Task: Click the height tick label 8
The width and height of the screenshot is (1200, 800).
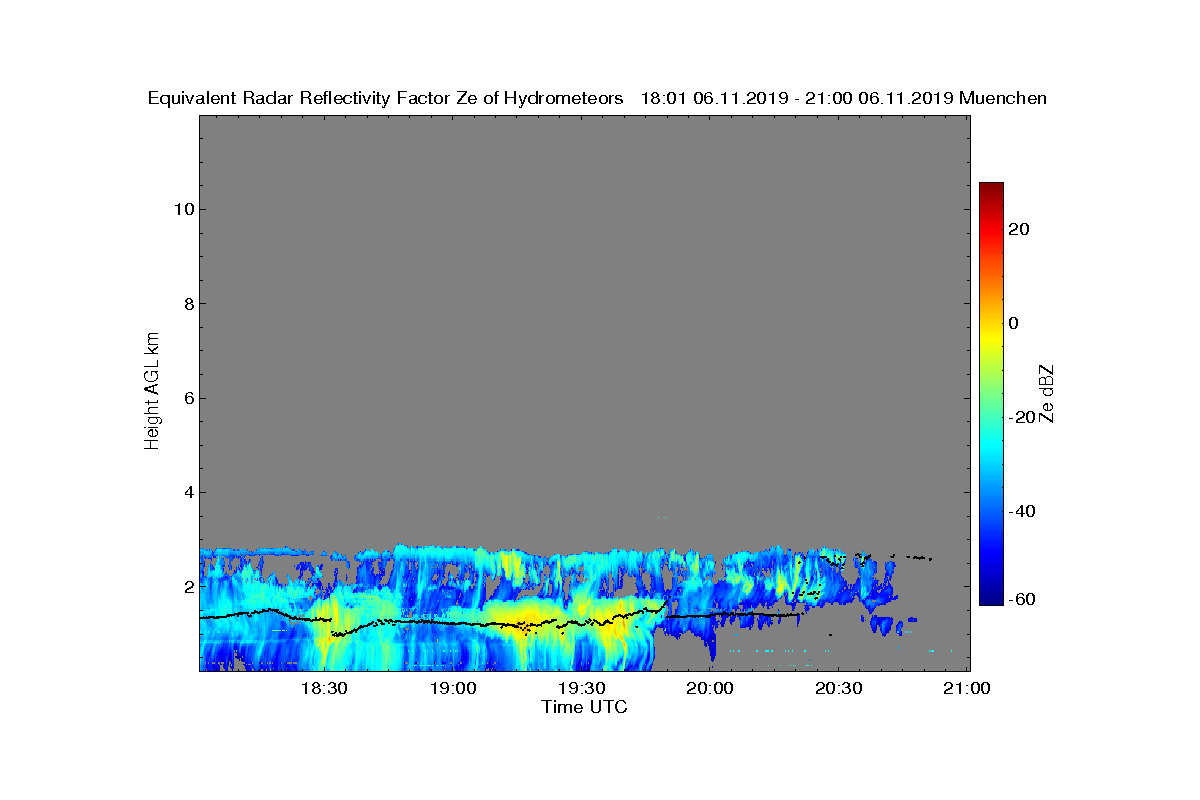Action: click(188, 304)
